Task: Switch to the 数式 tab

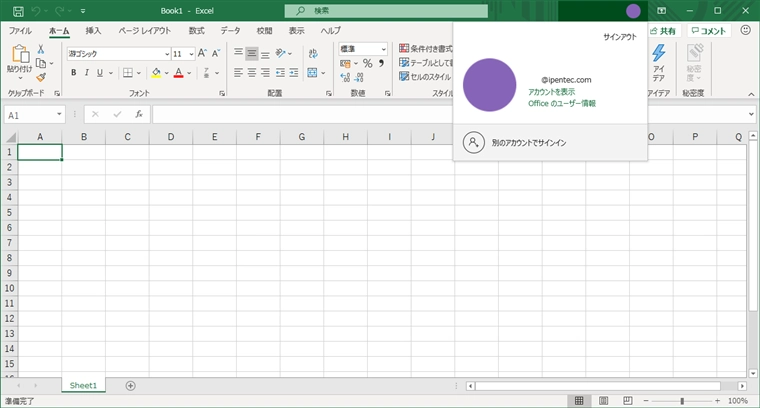Action: 196,31
